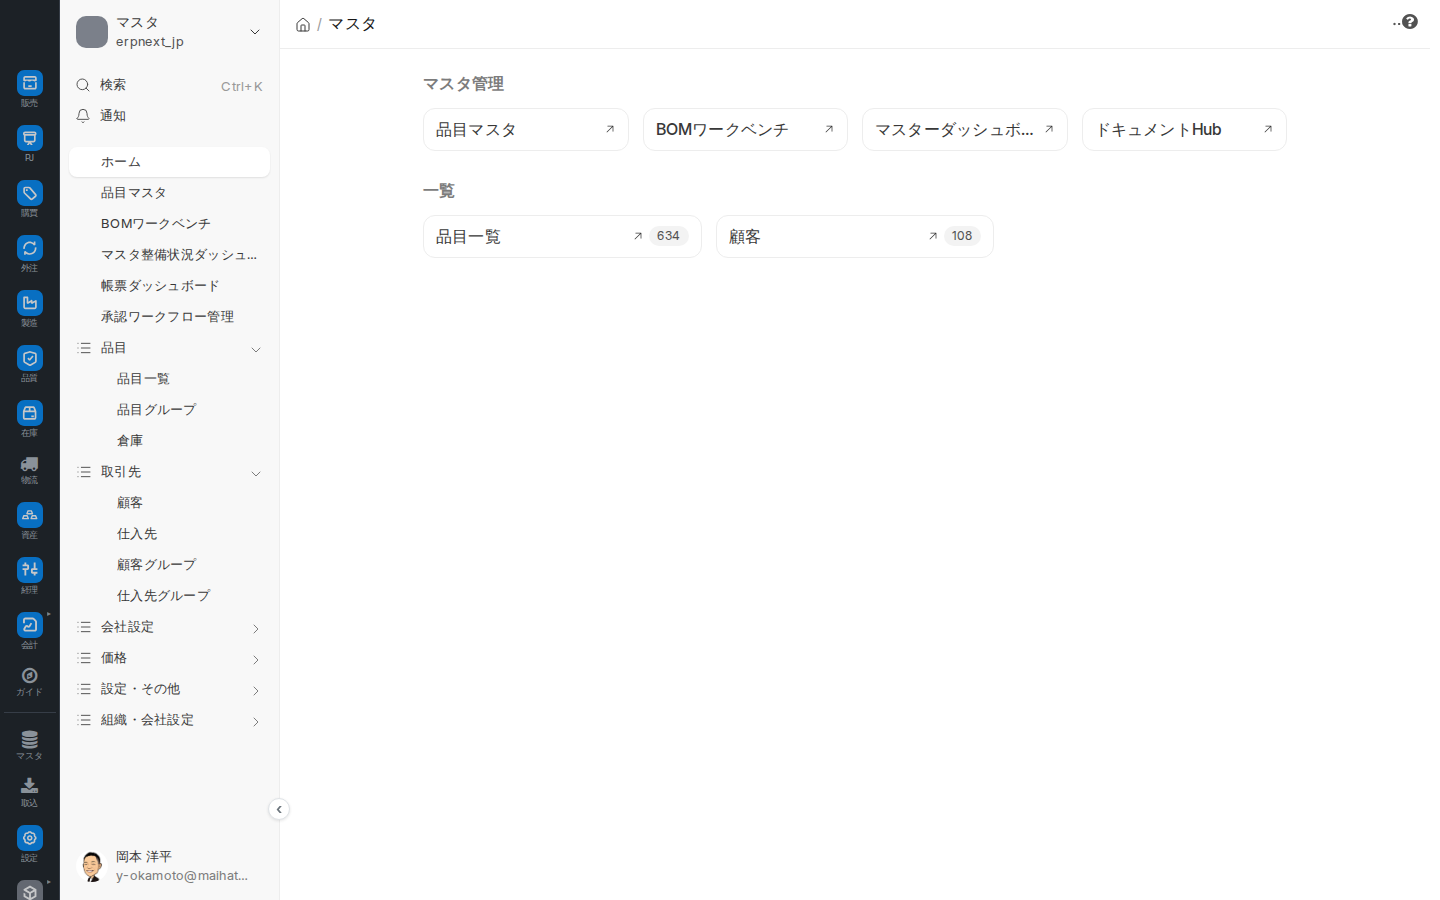
Task: Open the 顧客 card showing 108
Action: click(855, 236)
